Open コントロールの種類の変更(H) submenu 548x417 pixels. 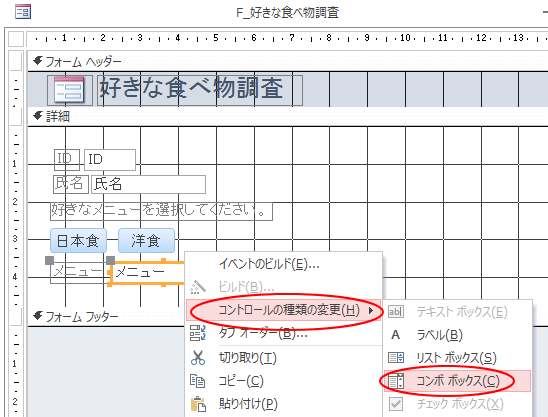click(x=284, y=310)
